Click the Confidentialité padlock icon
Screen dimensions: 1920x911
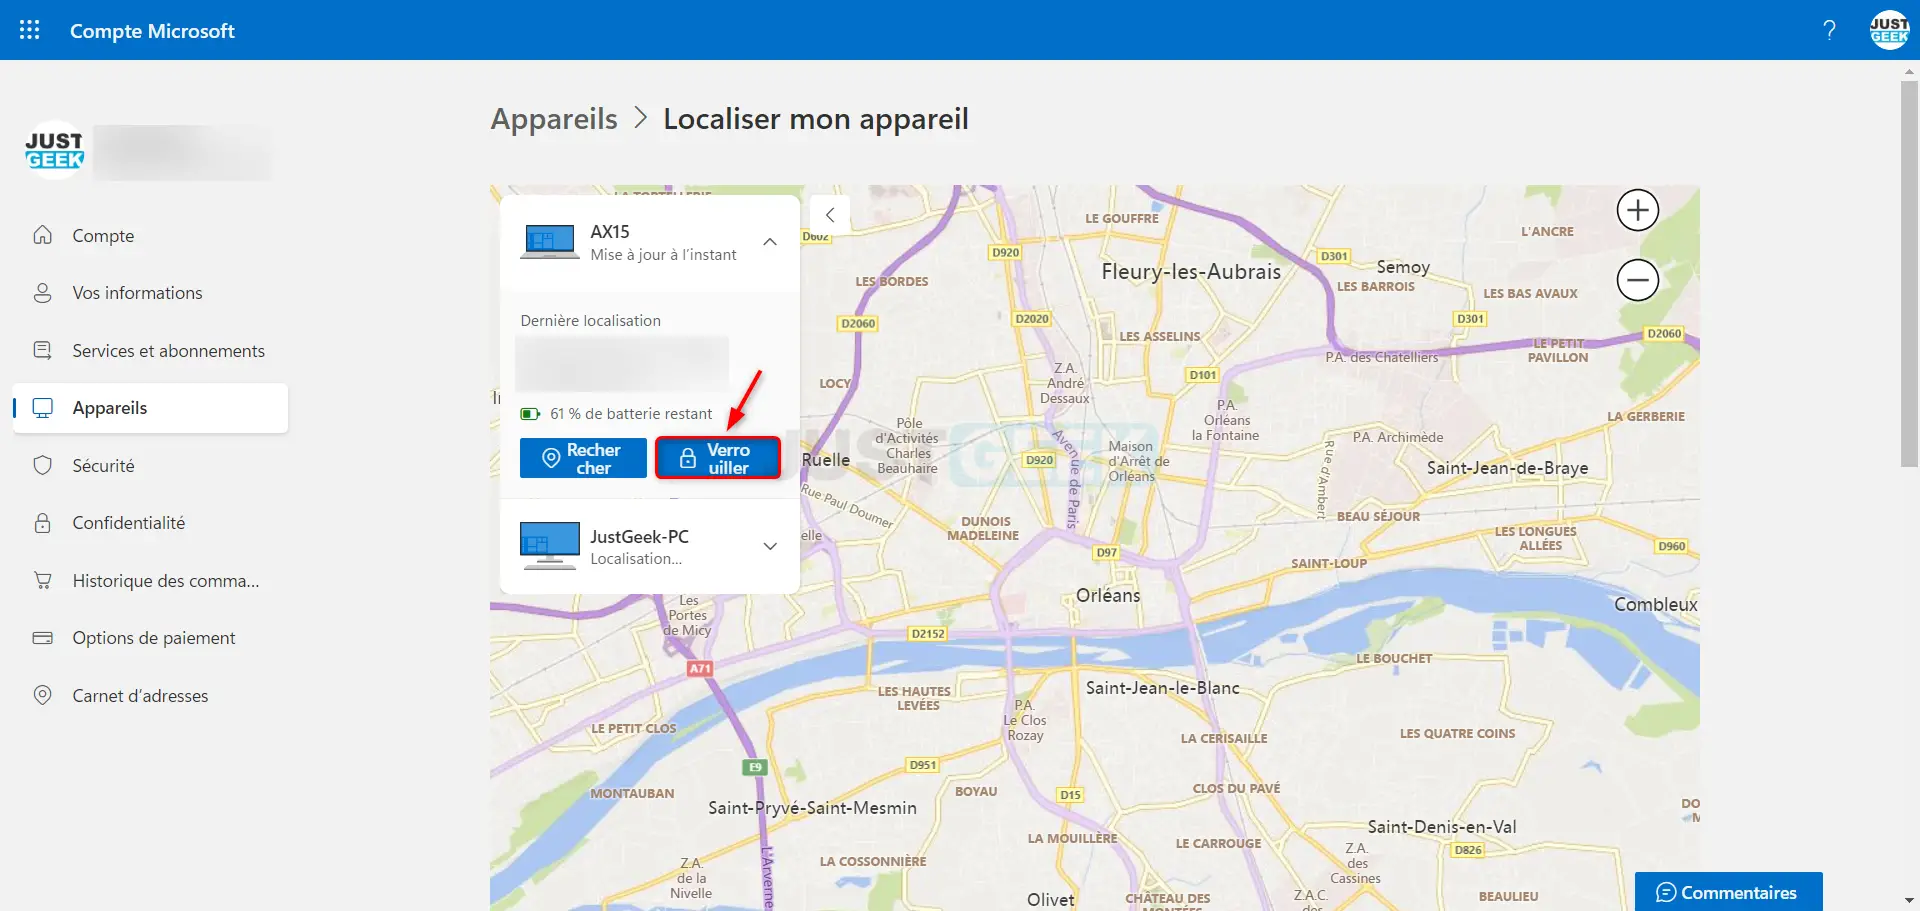point(42,523)
